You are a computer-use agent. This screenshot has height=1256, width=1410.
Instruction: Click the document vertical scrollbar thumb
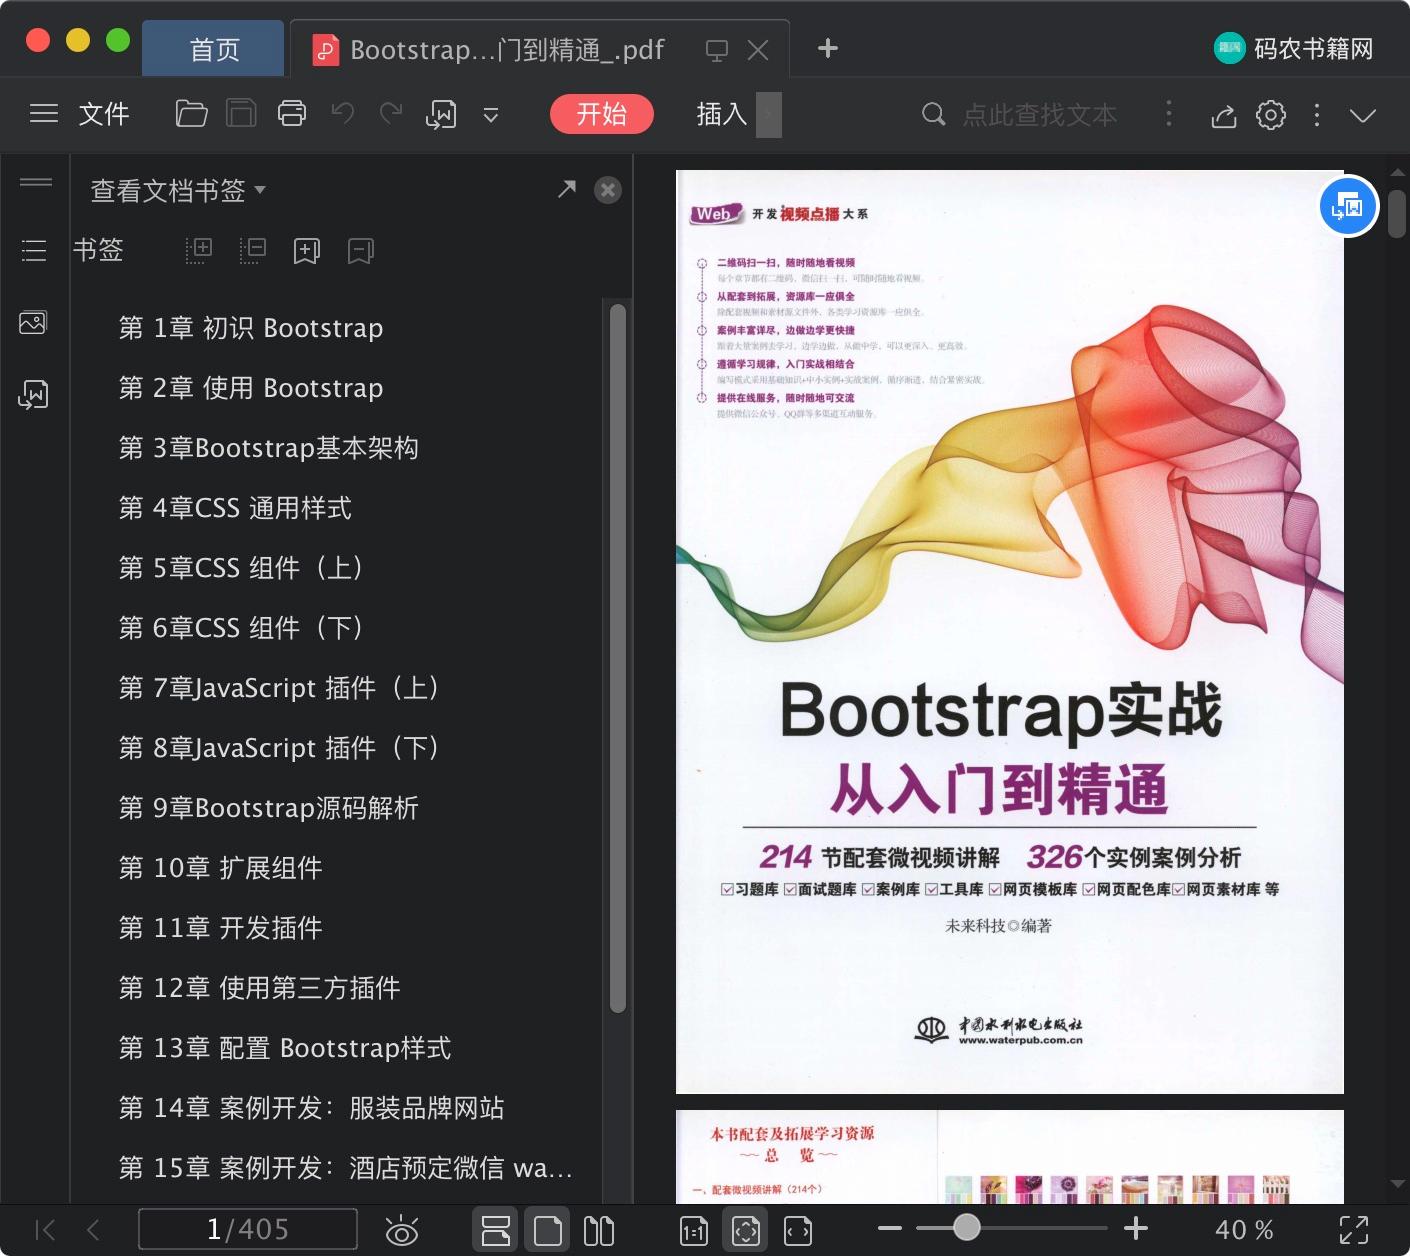pos(1397,212)
